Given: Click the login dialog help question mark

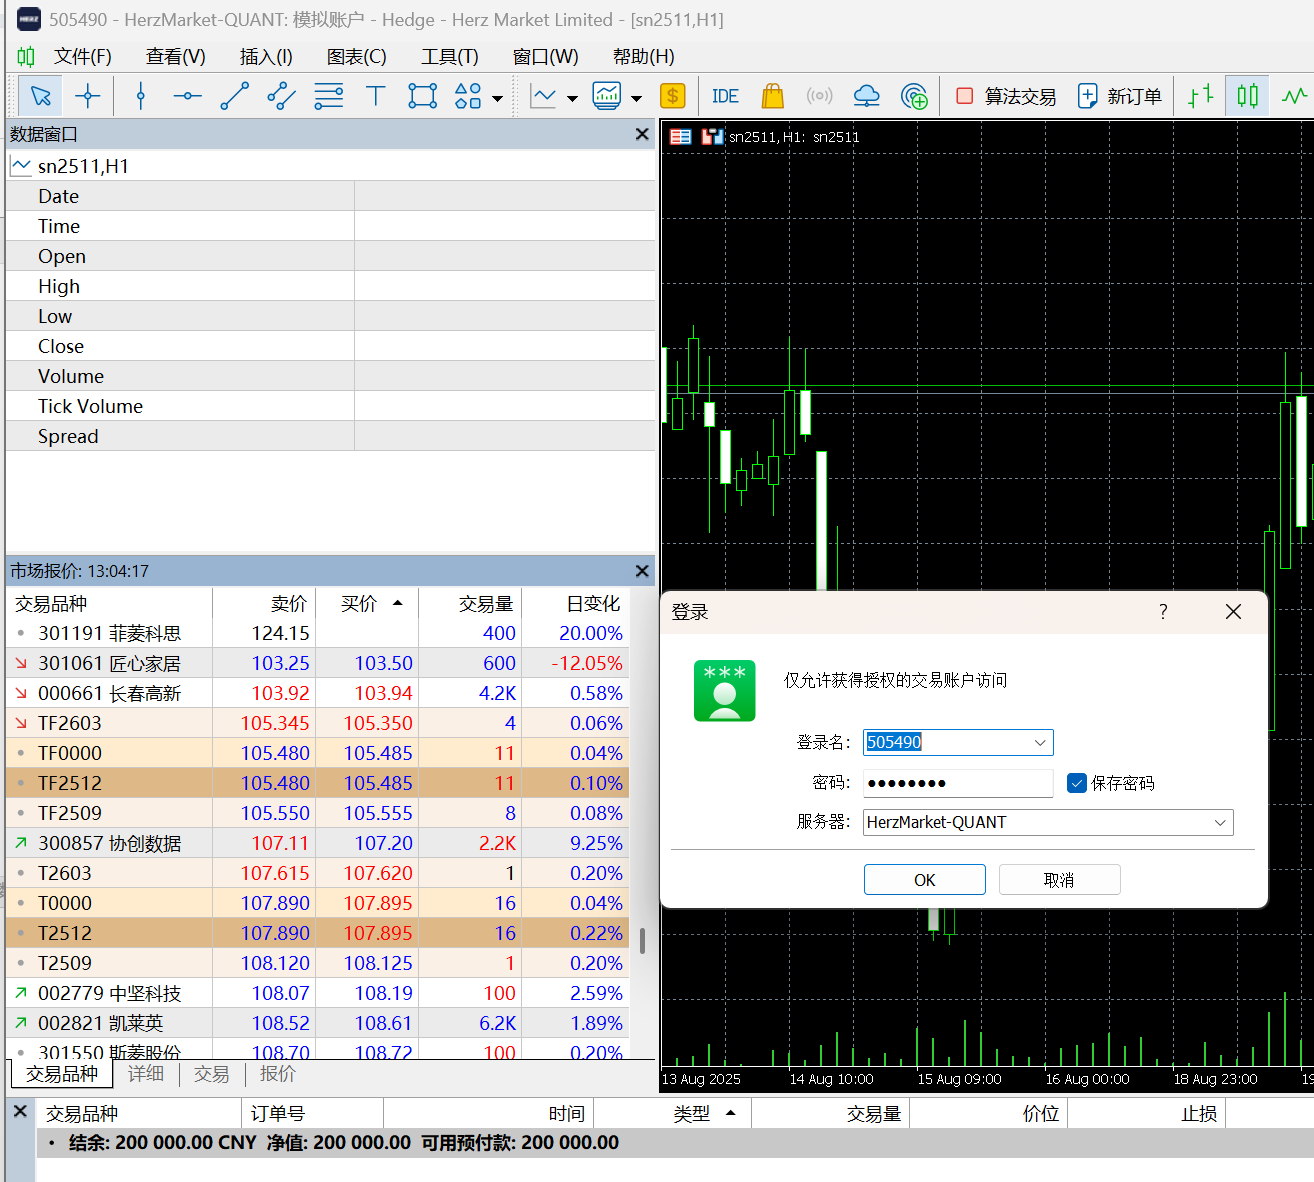Looking at the screenshot, I should tap(1163, 611).
